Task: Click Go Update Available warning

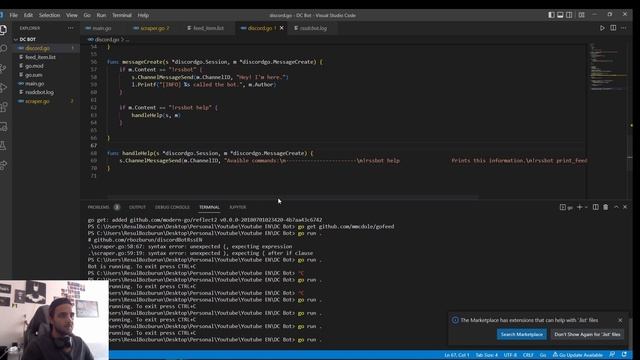Action: 578,355
